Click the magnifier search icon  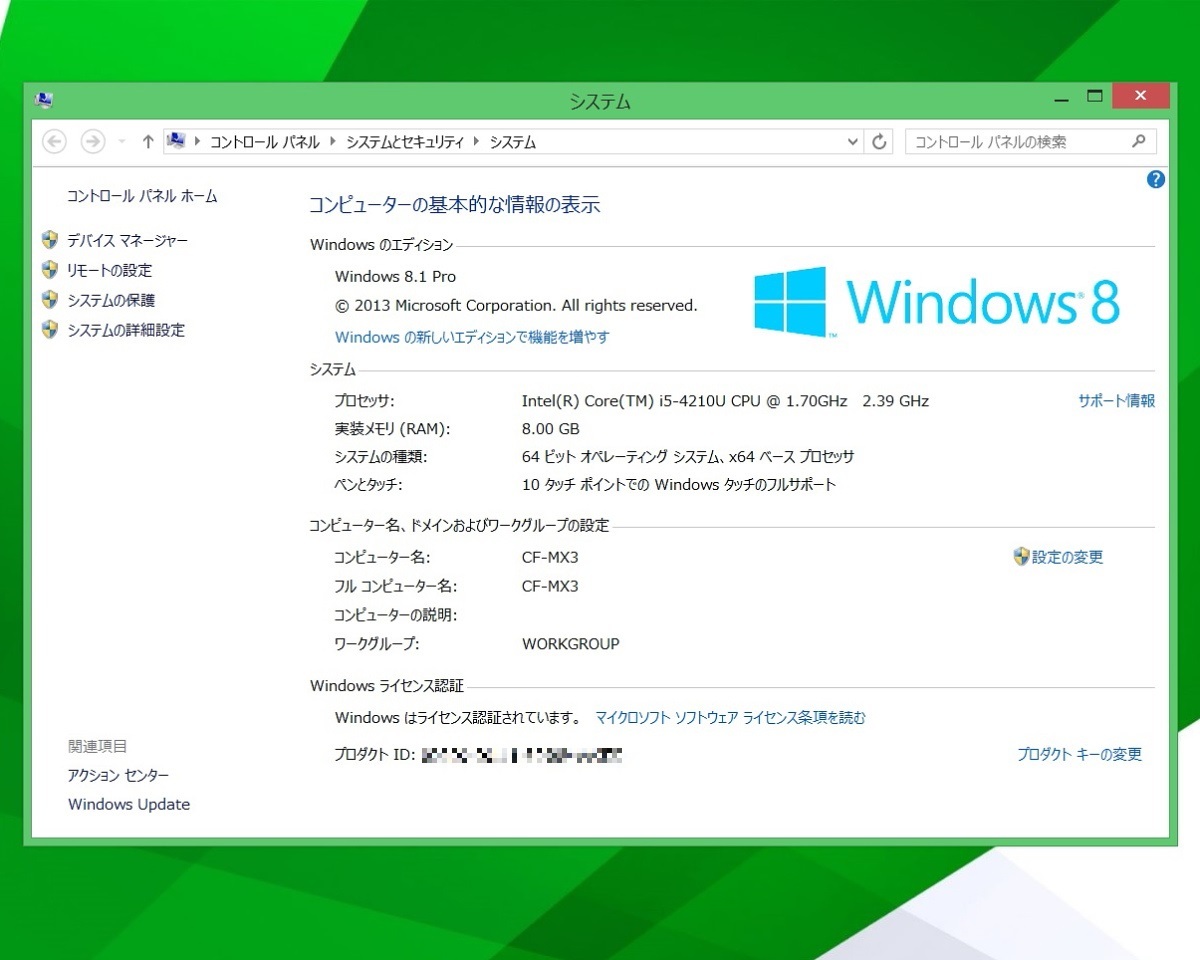(x=1138, y=142)
